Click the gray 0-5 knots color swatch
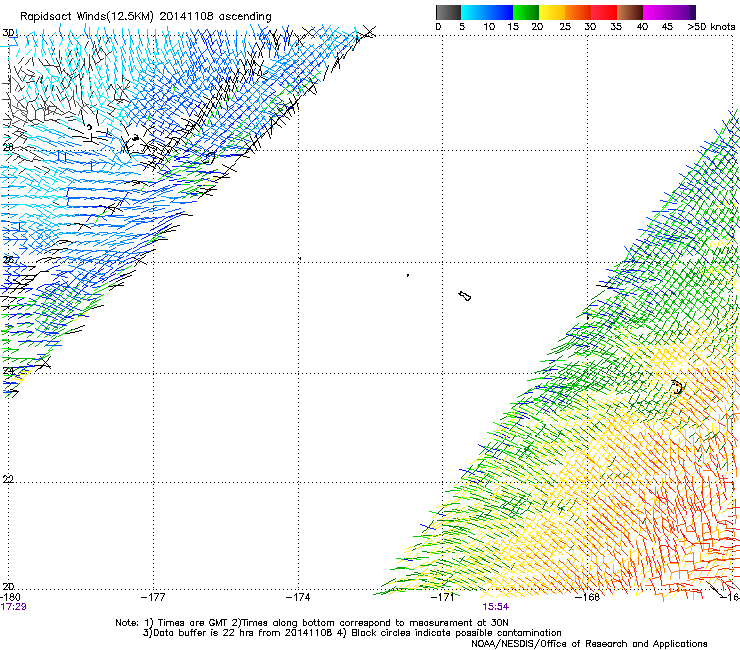 click(448, 12)
